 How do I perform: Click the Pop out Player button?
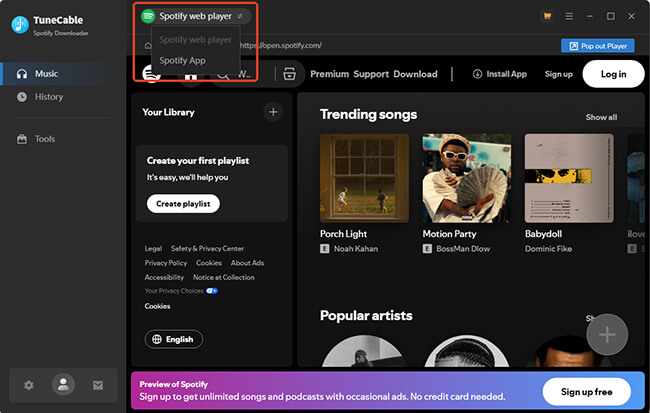pyautogui.click(x=597, y=46)
